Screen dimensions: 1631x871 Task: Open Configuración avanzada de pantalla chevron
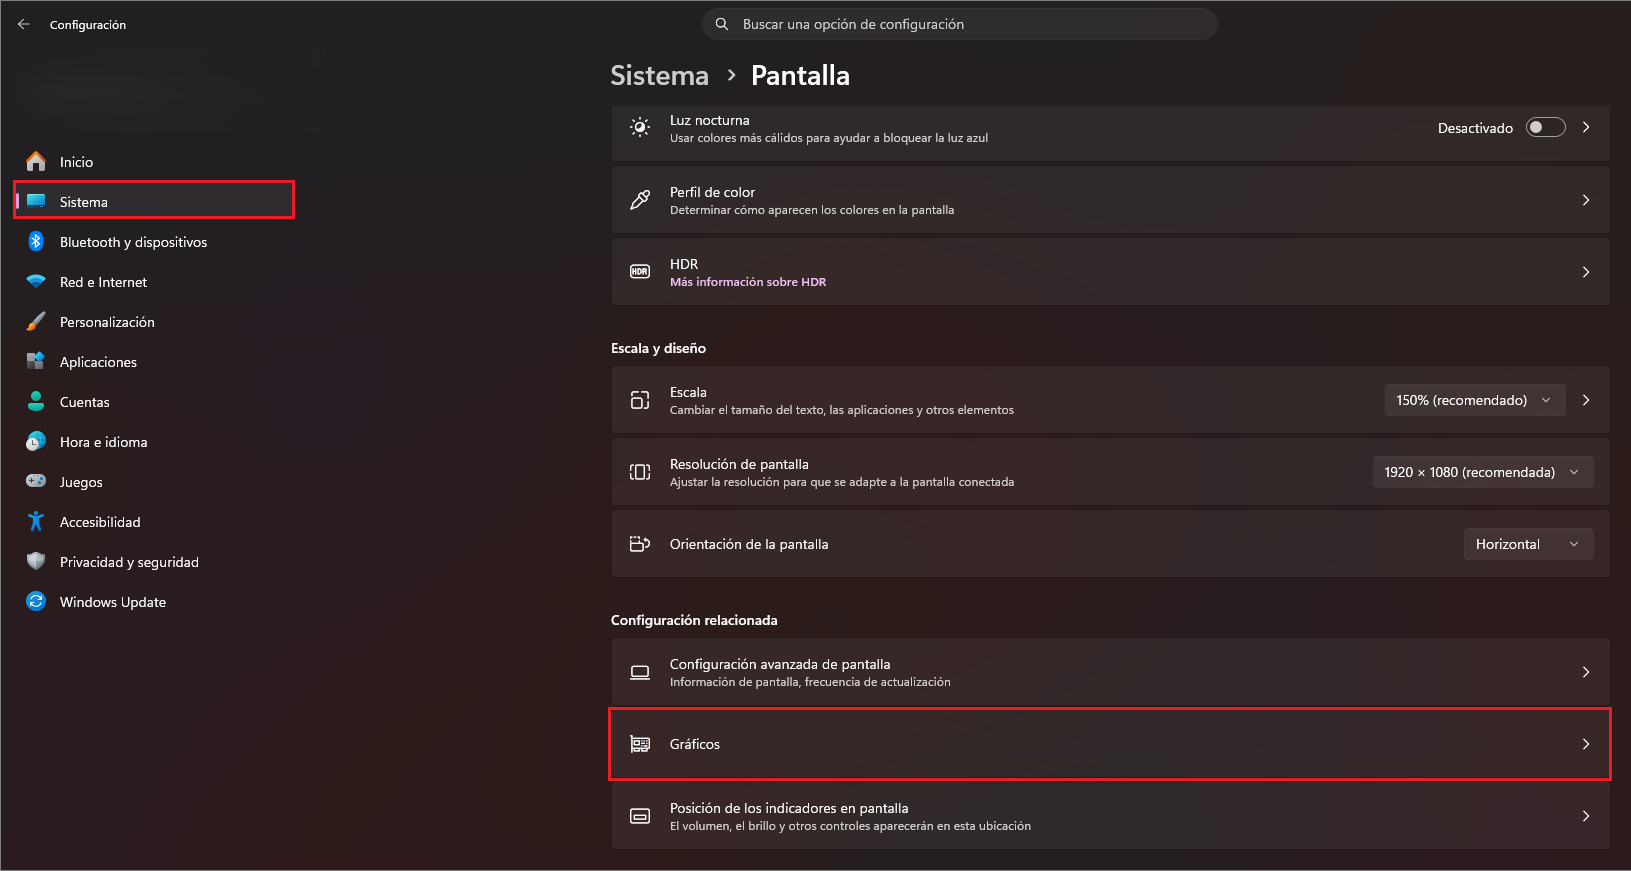click(x=1586, y=672)
